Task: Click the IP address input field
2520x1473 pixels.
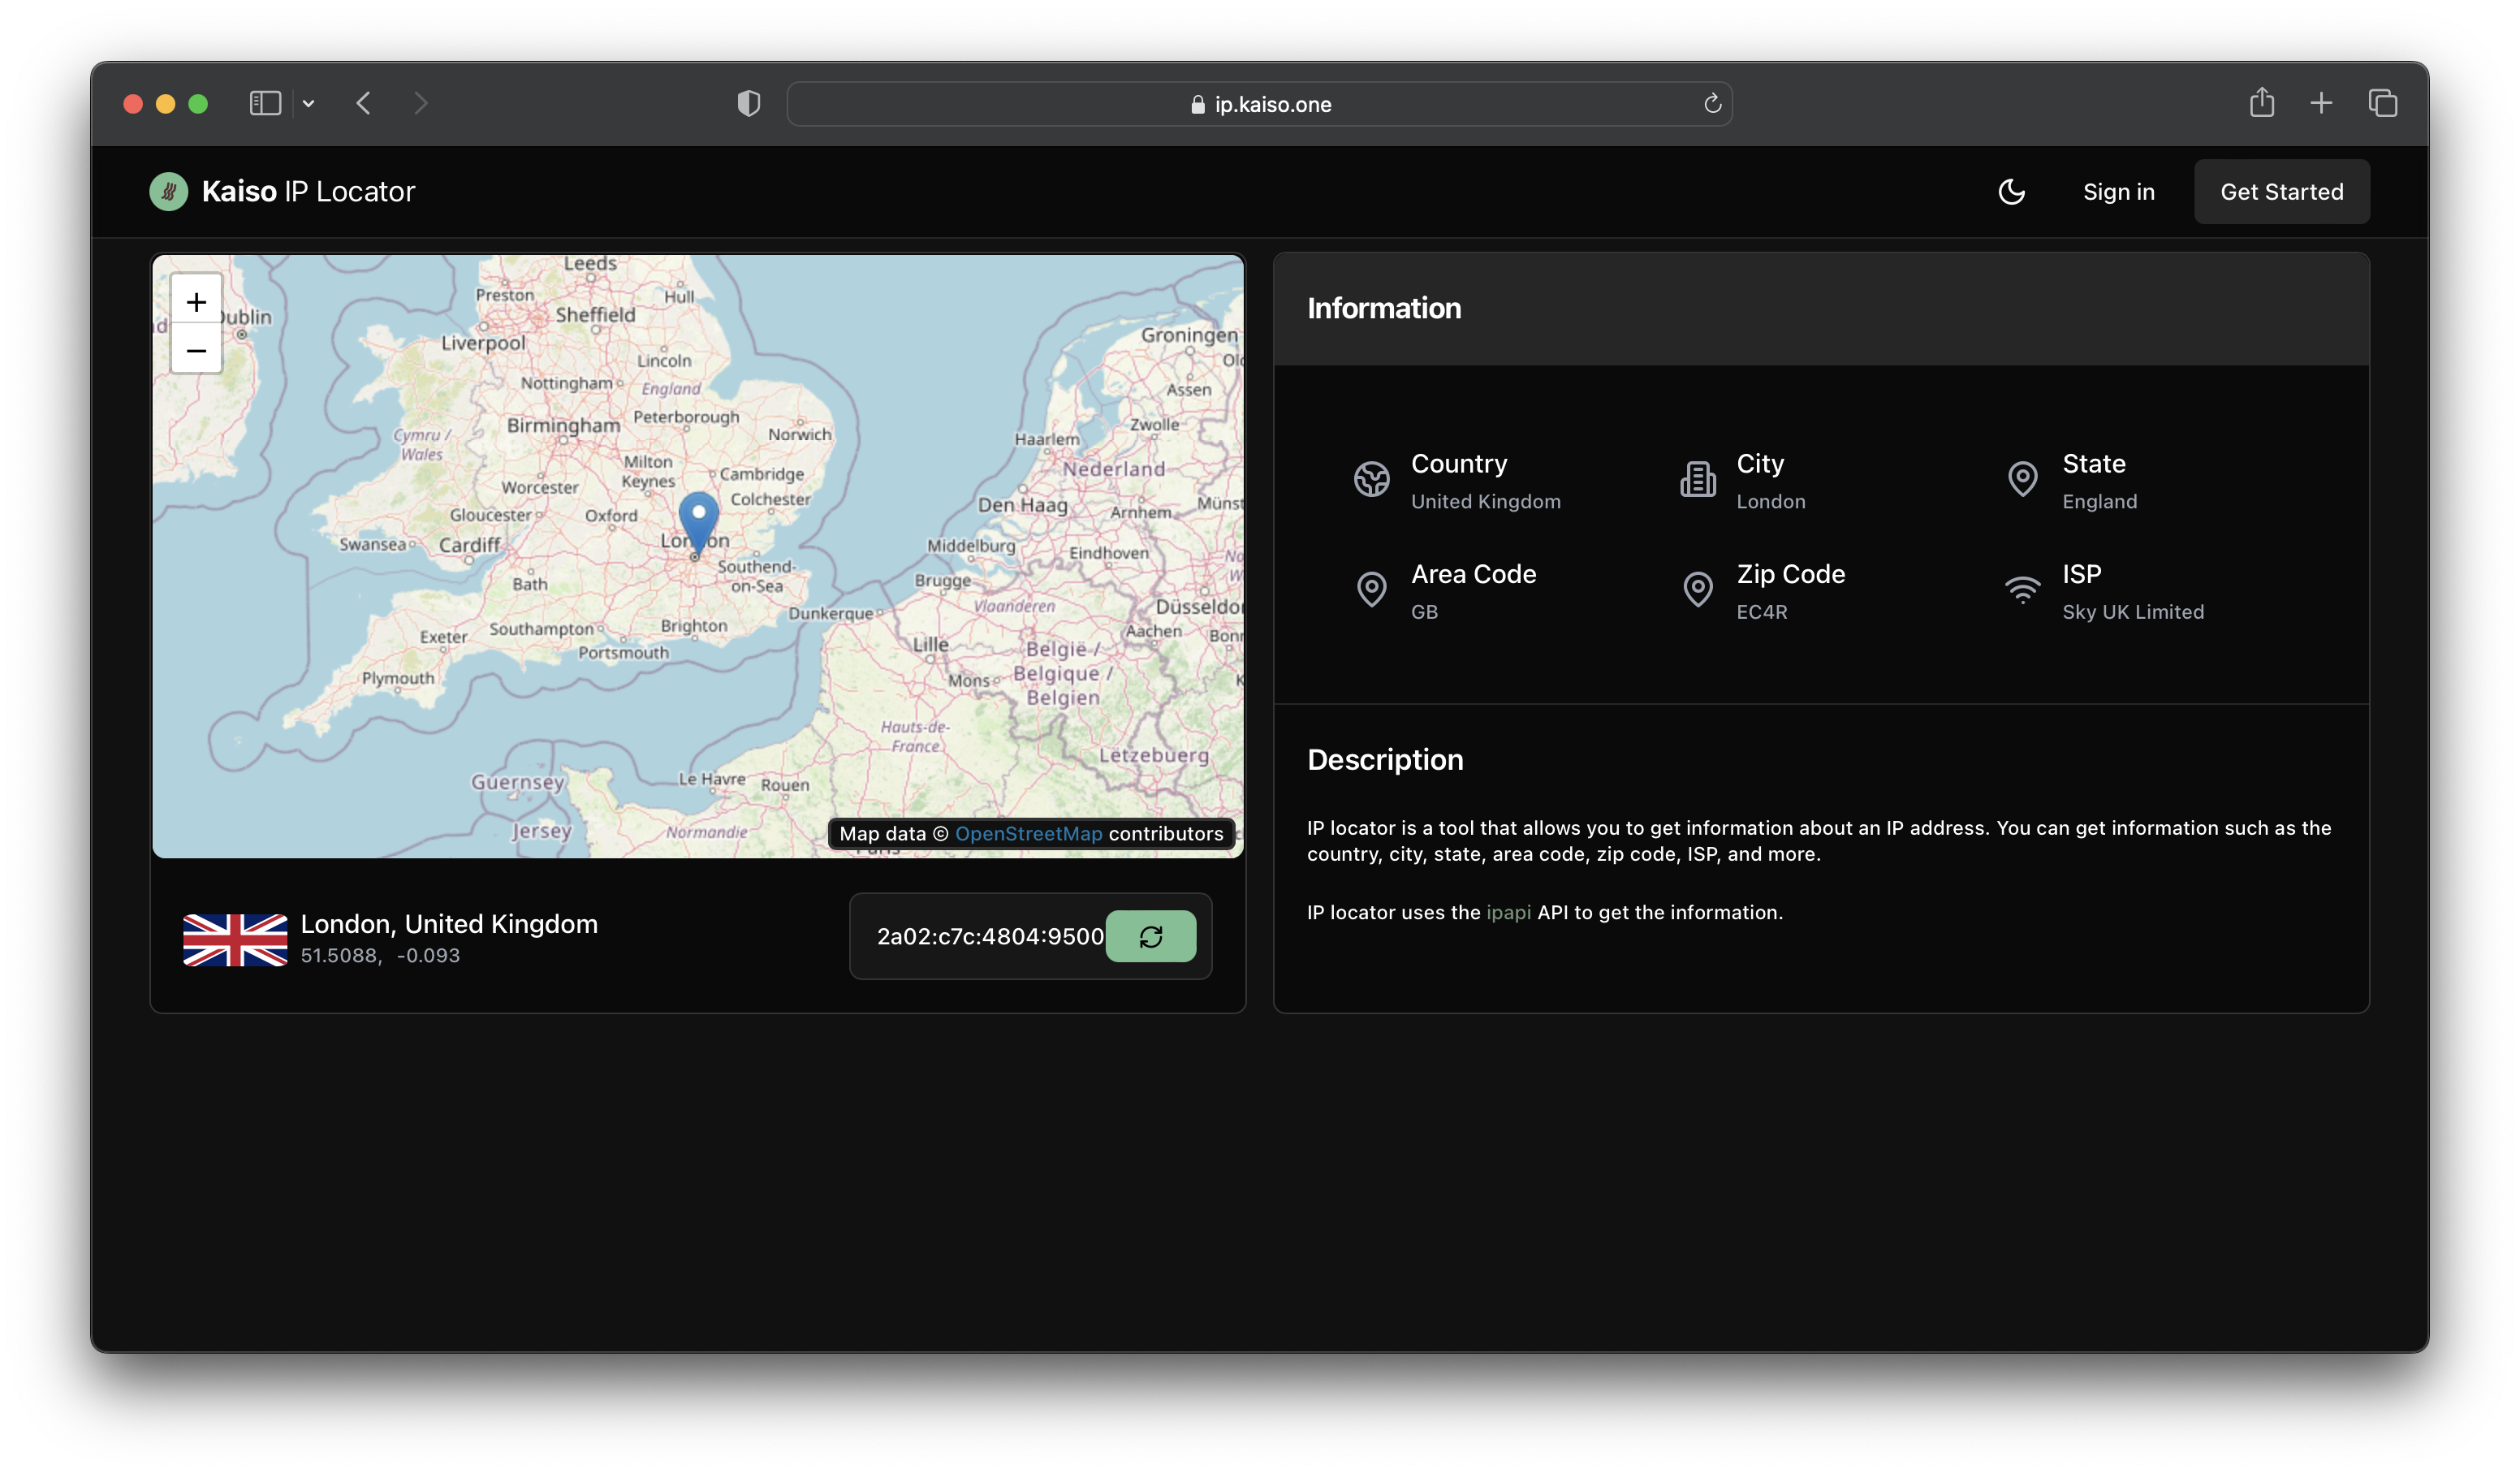Action: (x=988, y=936)
